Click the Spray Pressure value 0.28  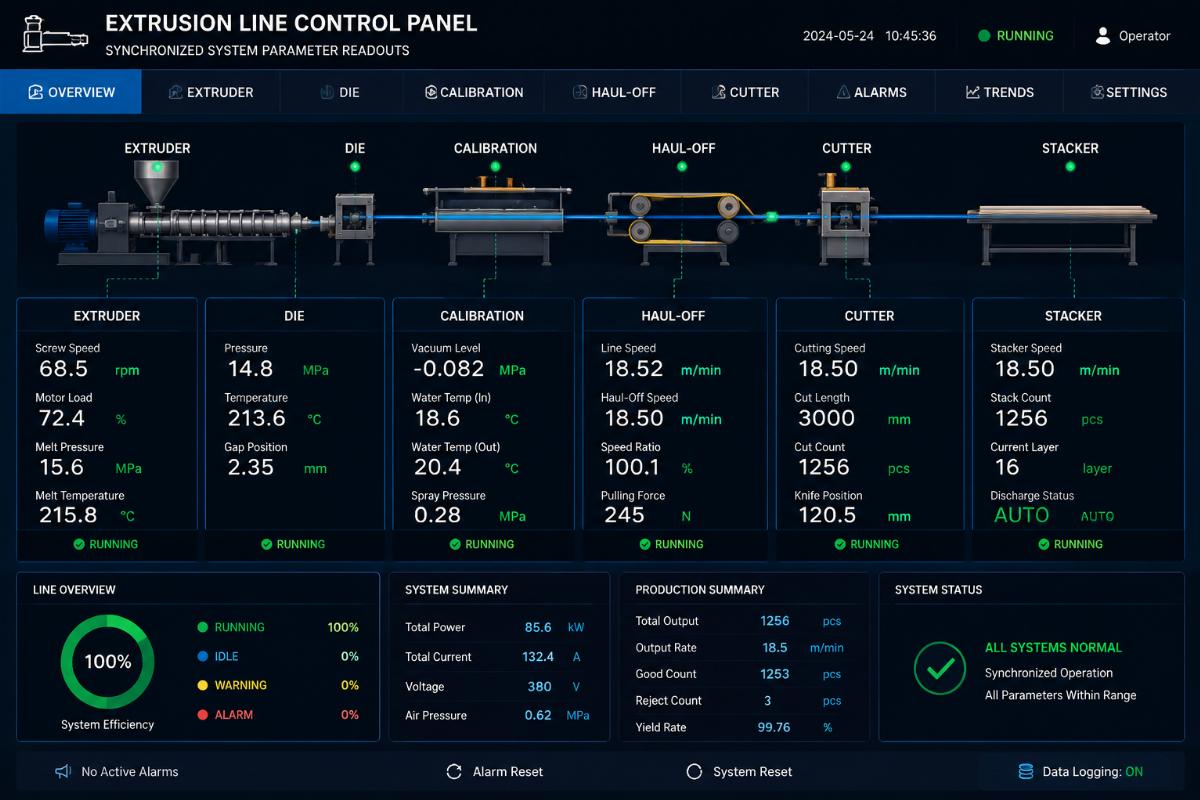click(x=437, y=515)
